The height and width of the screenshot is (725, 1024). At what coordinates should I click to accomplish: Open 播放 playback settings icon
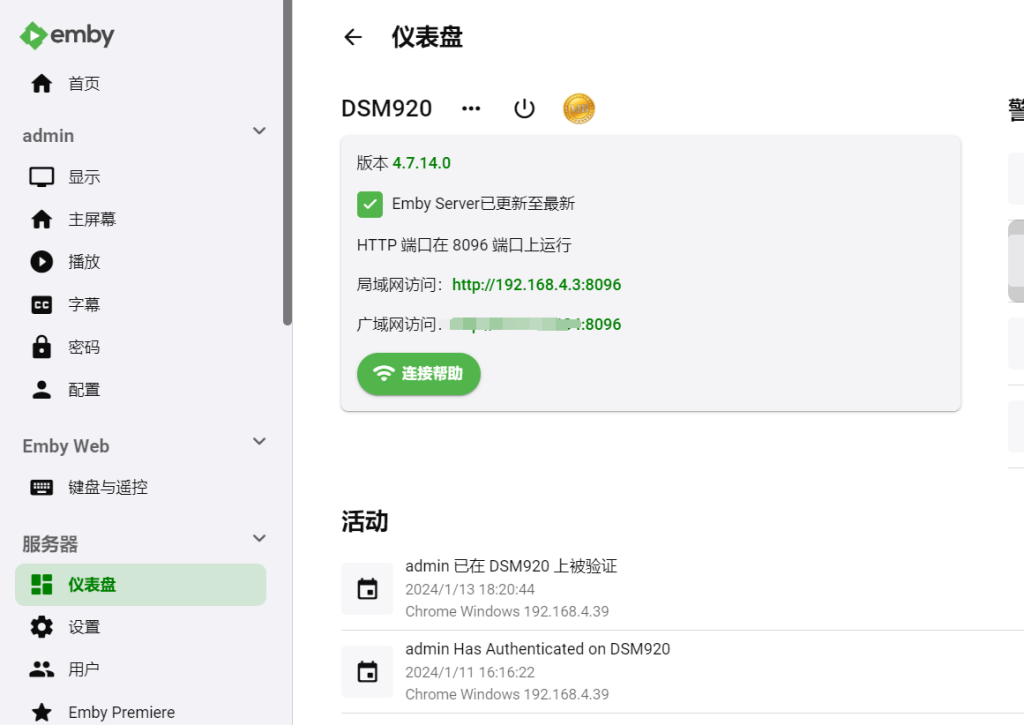[42, 262]
